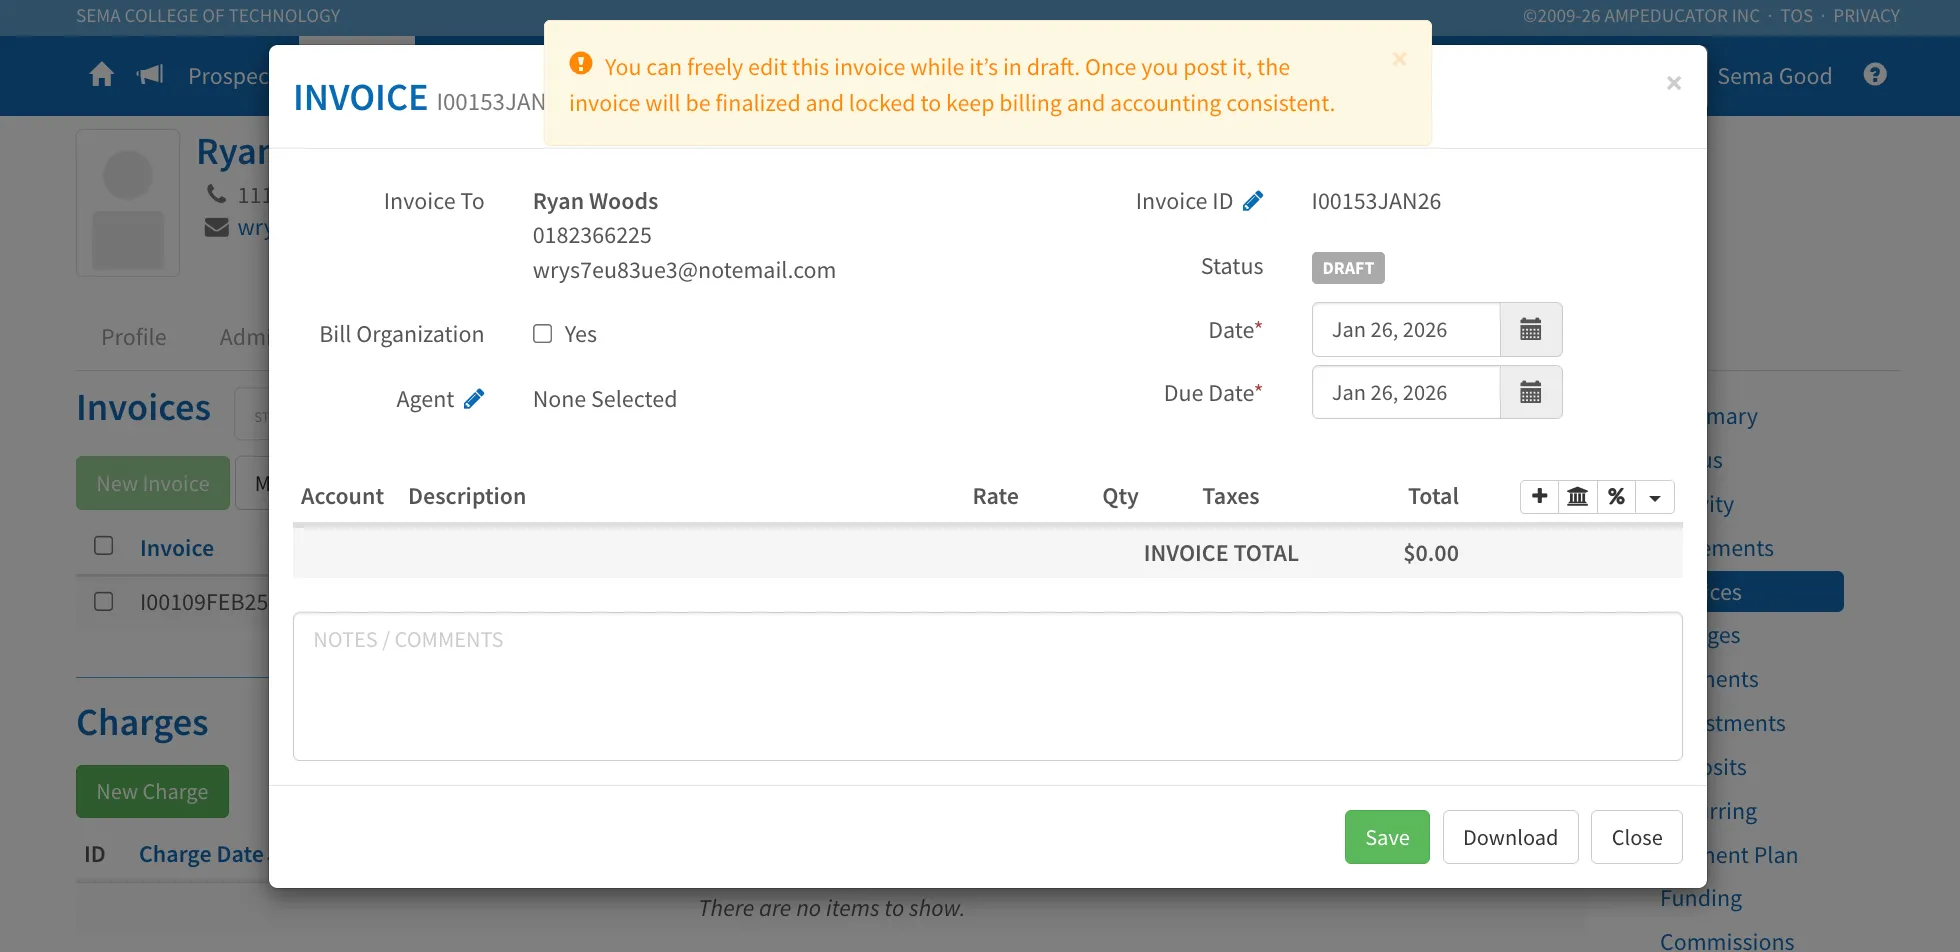Toggle the select-all Invoice header checkbox
The width and height of the screenshot is (1960, 952).
[x=103, y=546]
